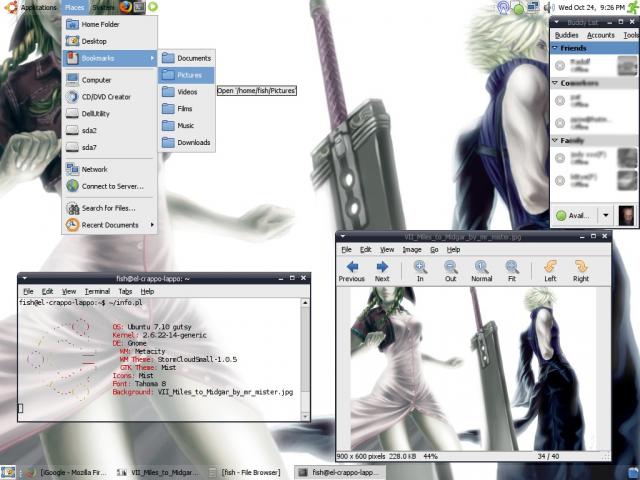Open Terminal menu in terminal window
640x480 pixels.
coord(97,291)
